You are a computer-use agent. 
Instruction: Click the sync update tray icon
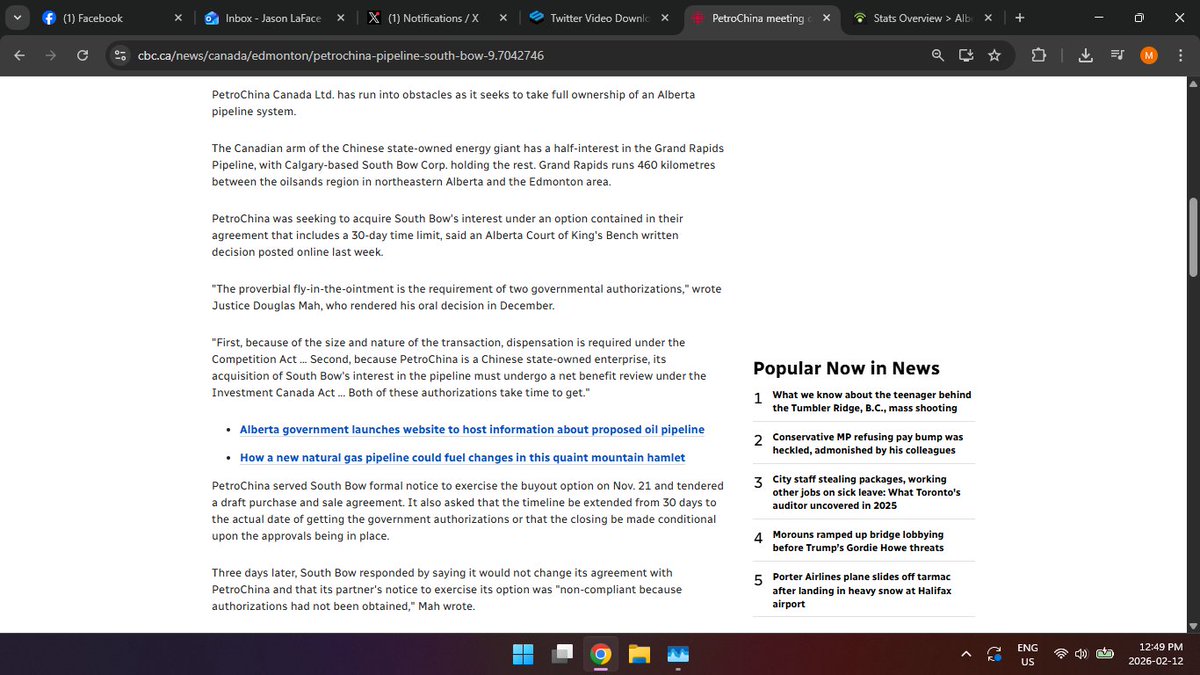coord(994,654)
